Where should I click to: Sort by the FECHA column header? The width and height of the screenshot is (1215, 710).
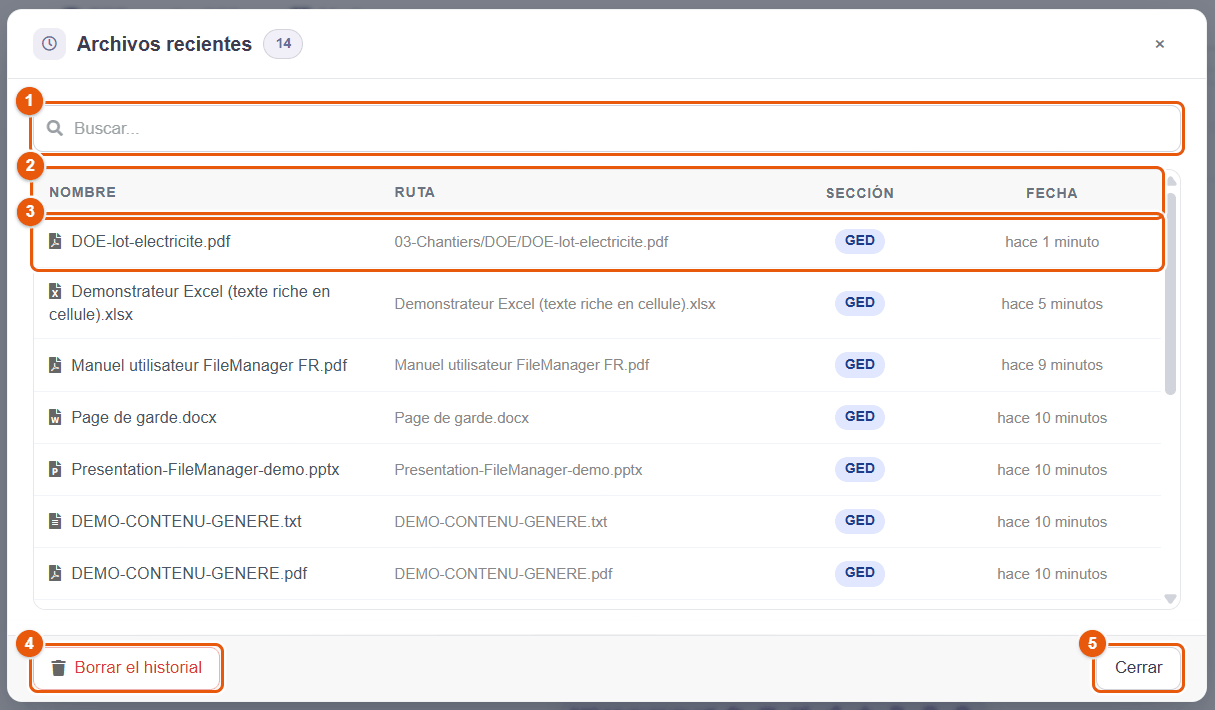coord(1052,193)
